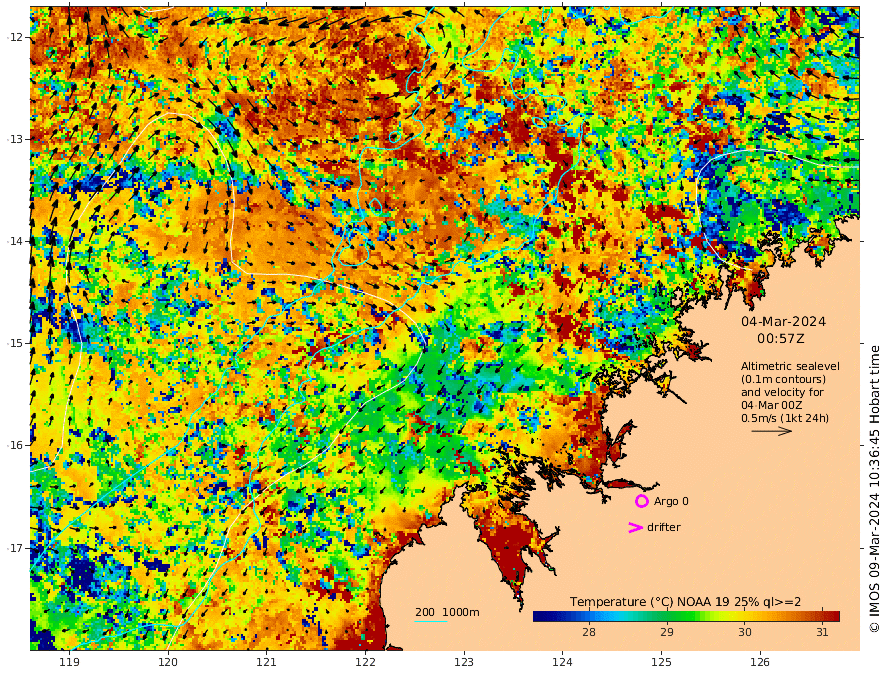Click the "0.5m/s (1kt 24h)" scale text
The height and width of the screenshot is (680, 880).
pos(785,418)
